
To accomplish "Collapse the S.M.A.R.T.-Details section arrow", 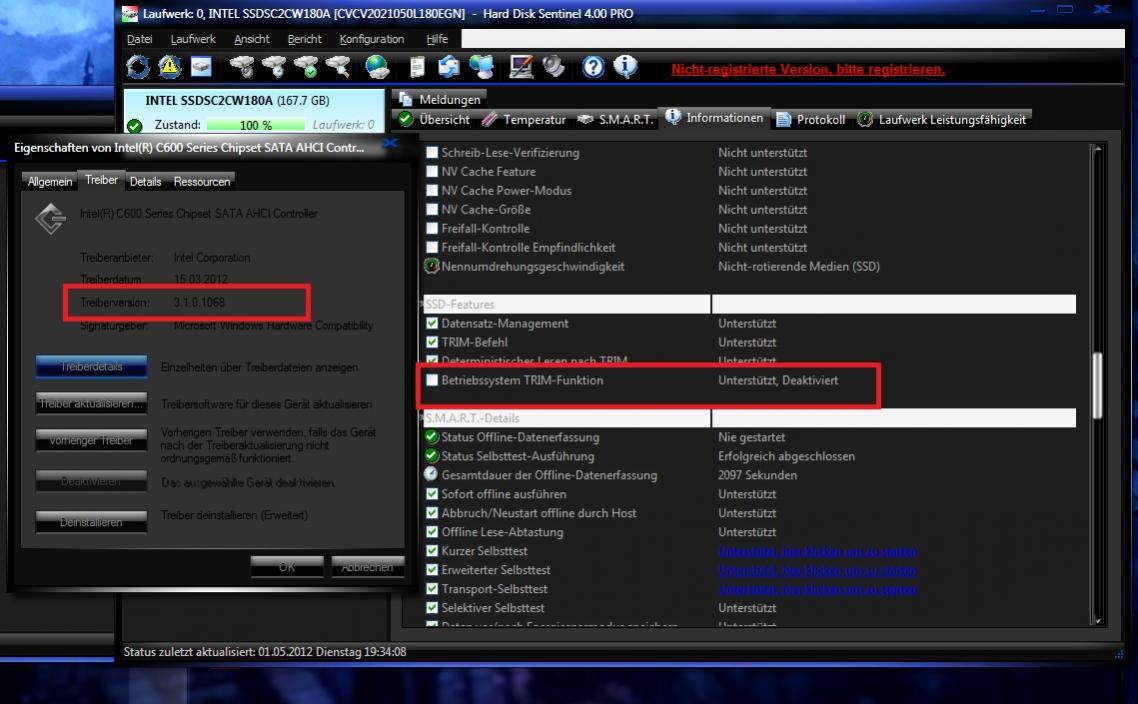I will [422, 418].
